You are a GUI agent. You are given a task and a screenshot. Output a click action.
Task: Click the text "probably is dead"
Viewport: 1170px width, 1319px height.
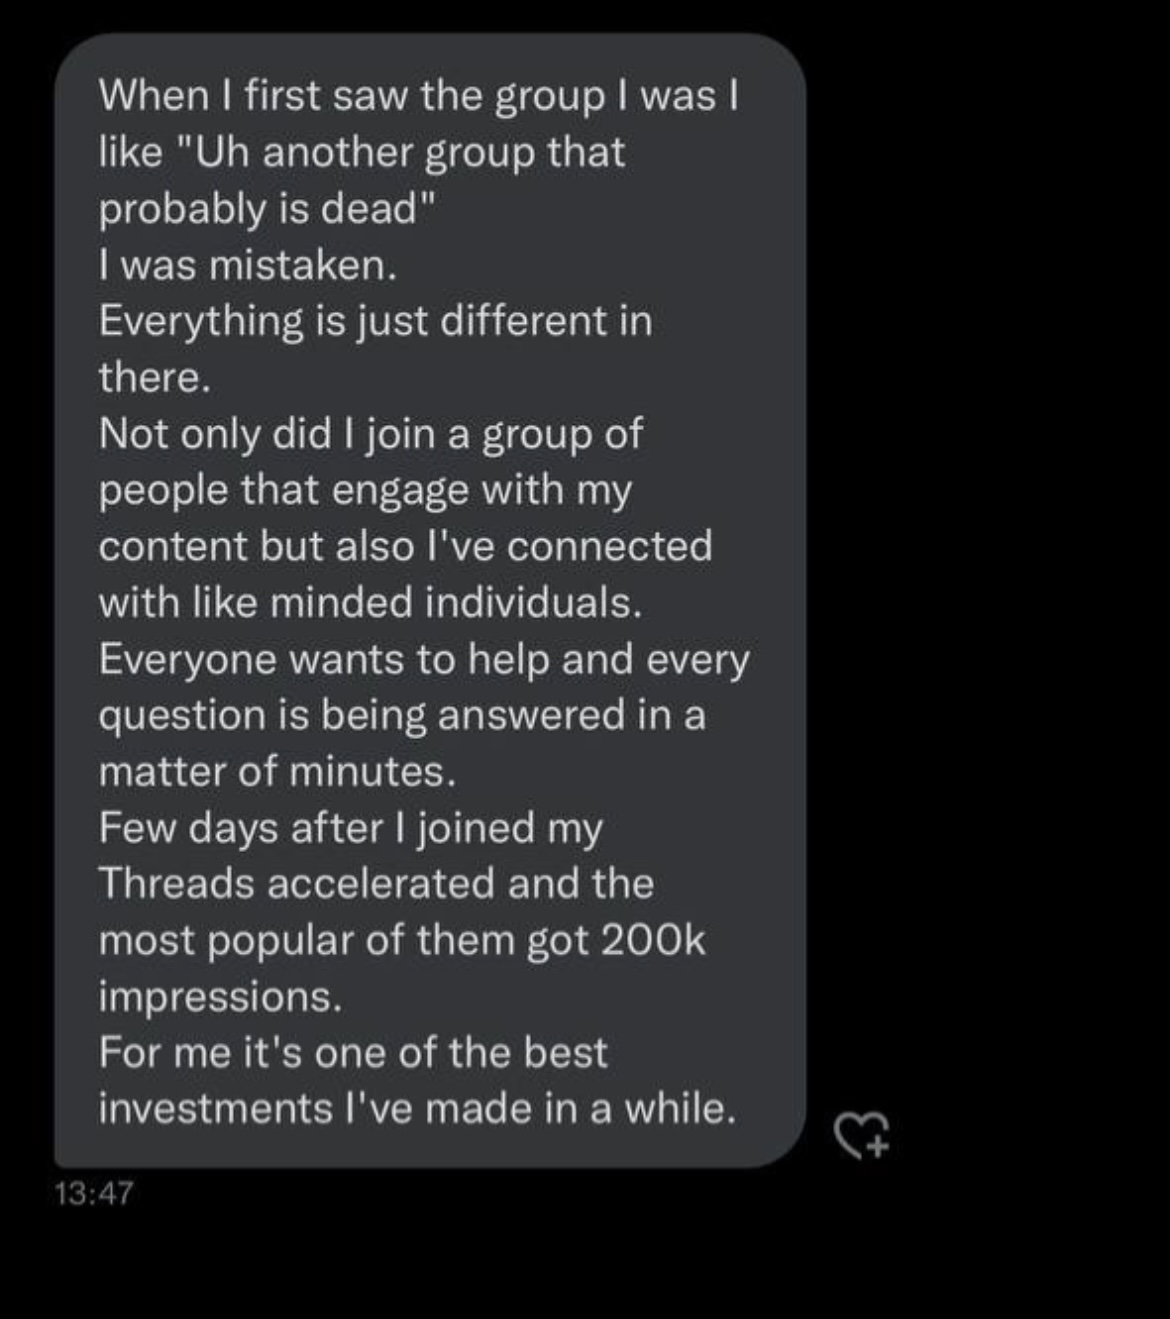click(260, 208)
